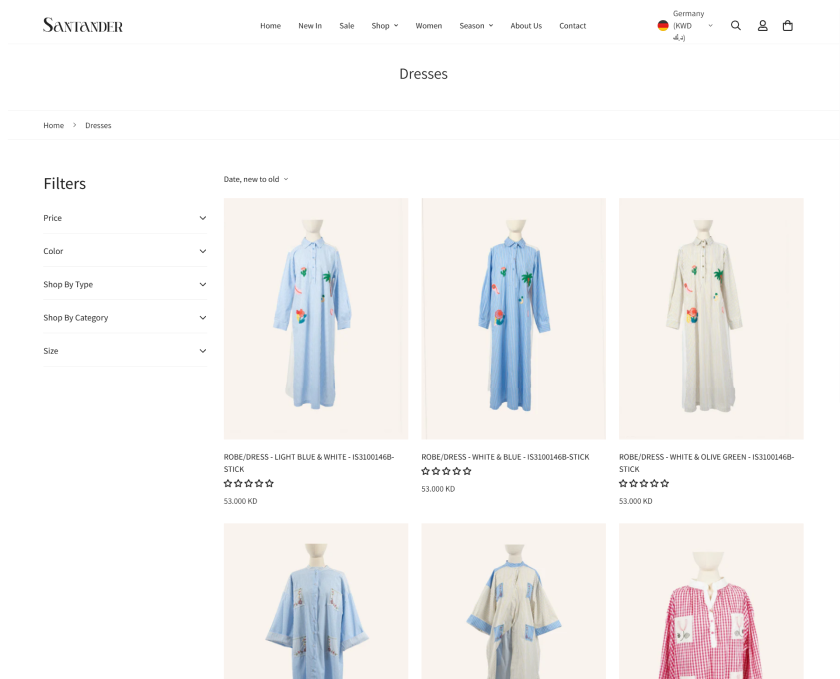
Task: Select the Sale menu item
Action: tap(347, 25)
